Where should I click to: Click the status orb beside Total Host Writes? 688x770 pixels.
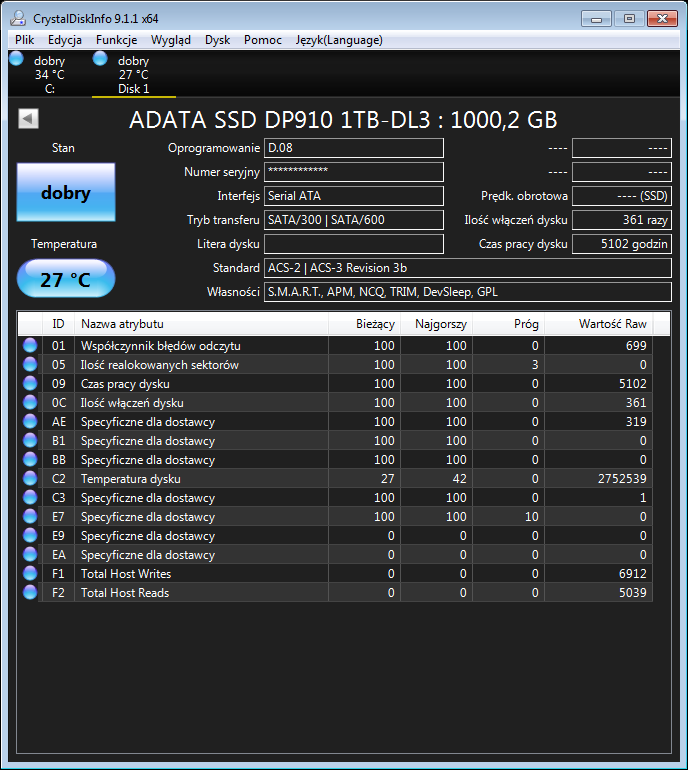[30, 574]
